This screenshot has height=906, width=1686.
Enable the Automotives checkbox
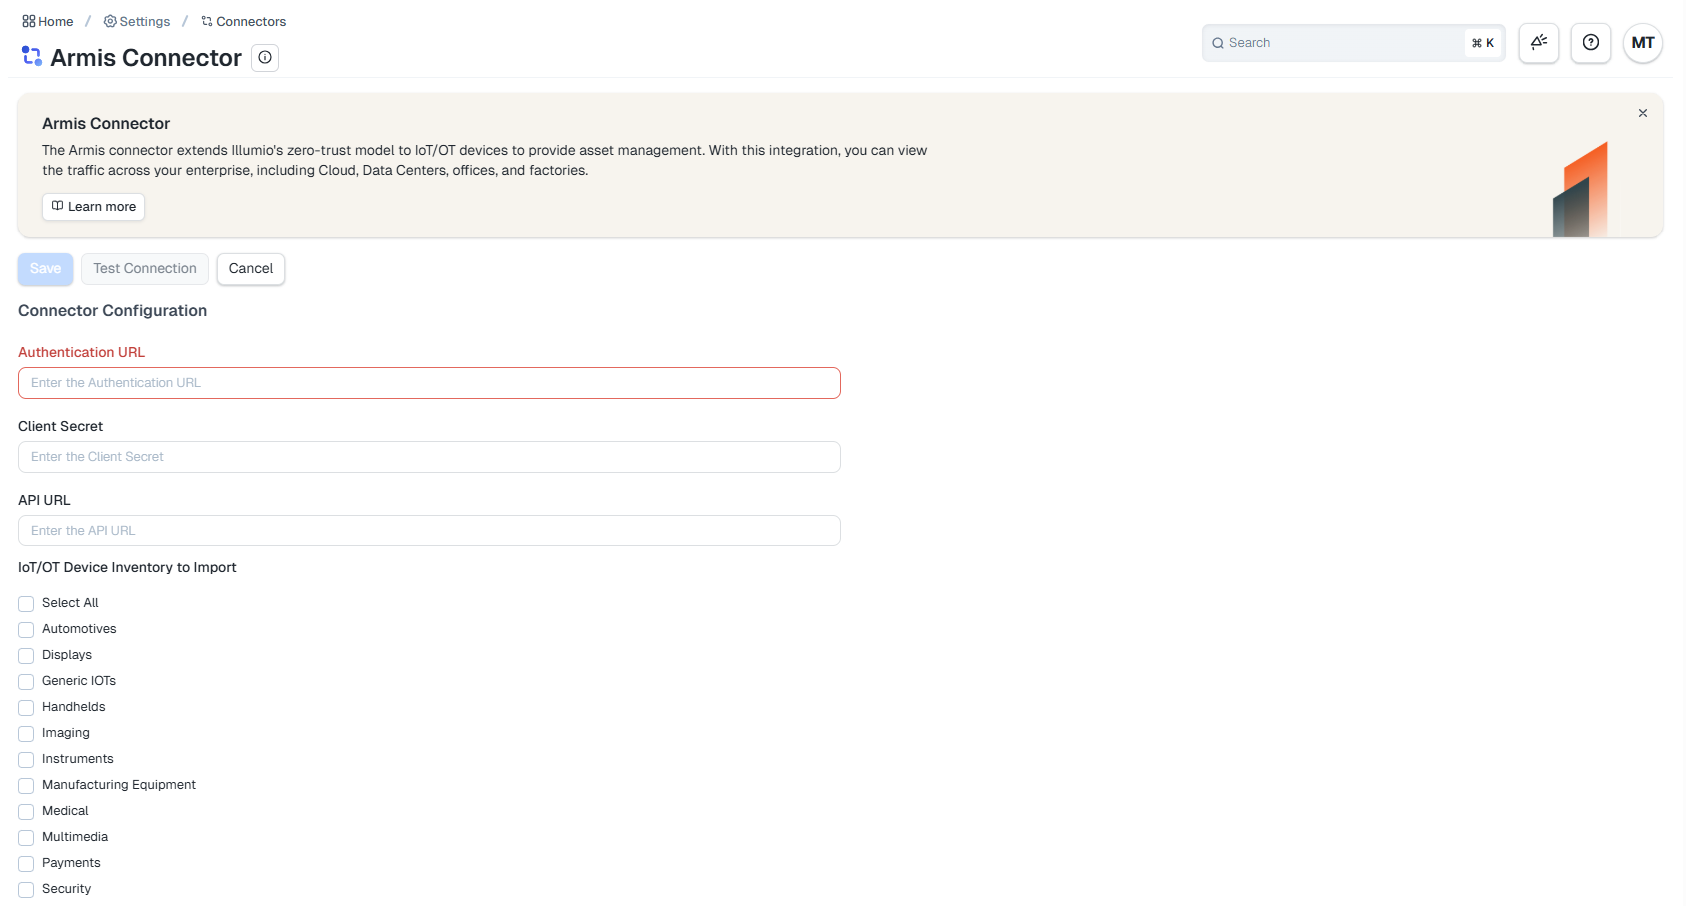(x=26, y=630)
